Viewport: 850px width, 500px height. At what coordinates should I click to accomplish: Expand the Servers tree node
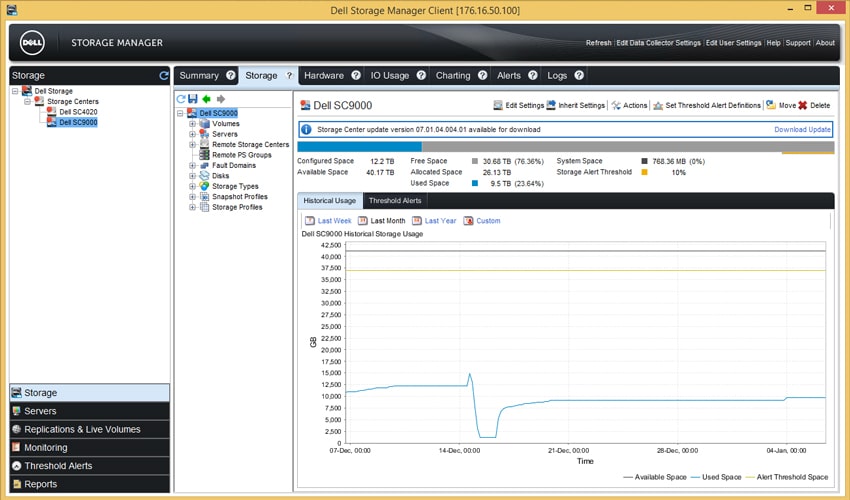pyautogui.click(x=192, y=134)
